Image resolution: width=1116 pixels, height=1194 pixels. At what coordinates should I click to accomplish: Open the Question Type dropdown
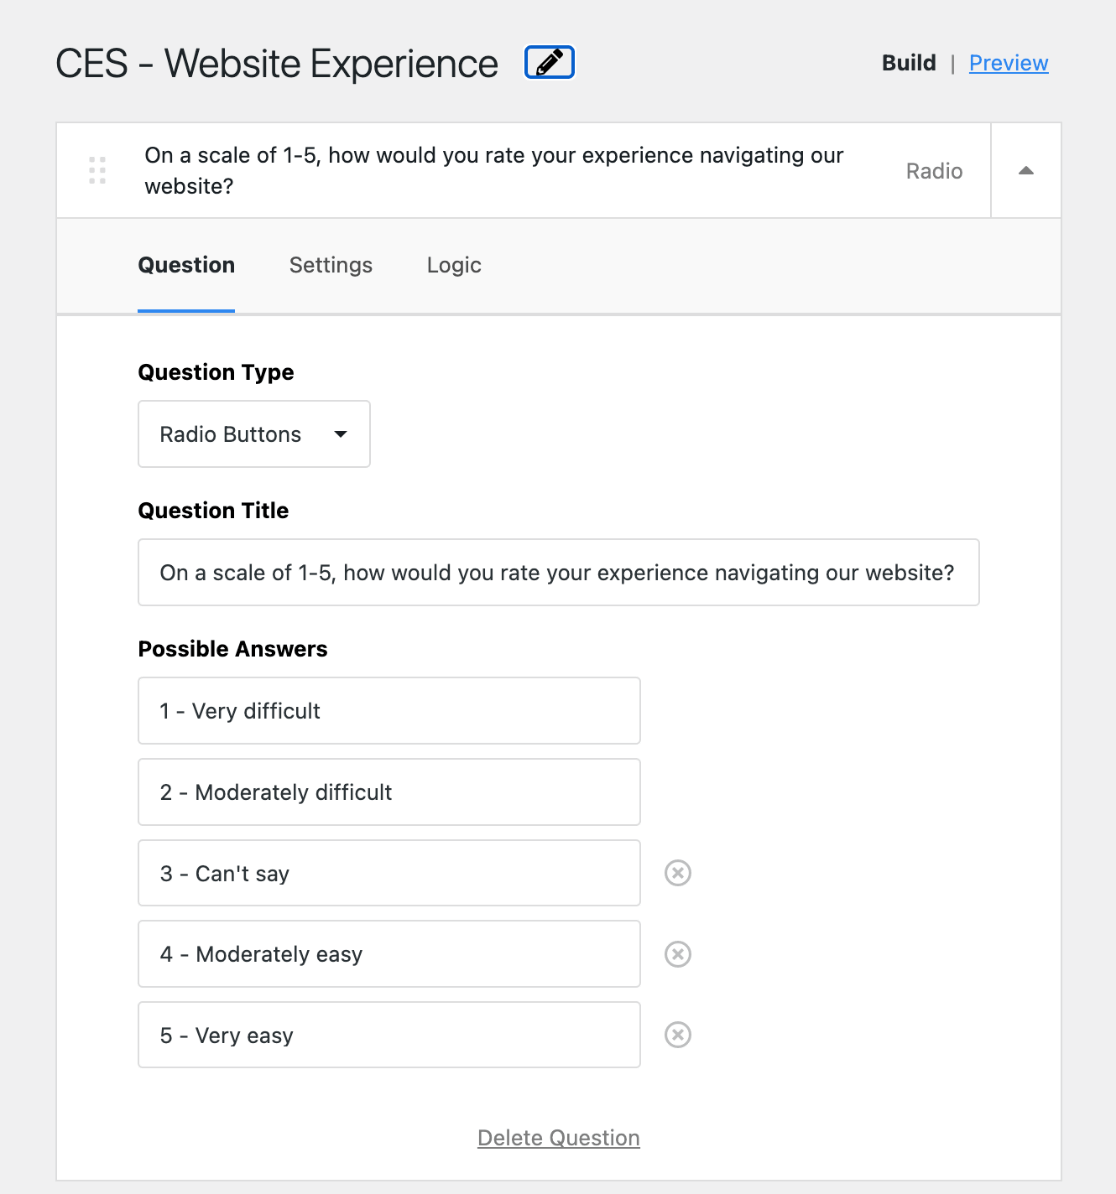point(254,434)
